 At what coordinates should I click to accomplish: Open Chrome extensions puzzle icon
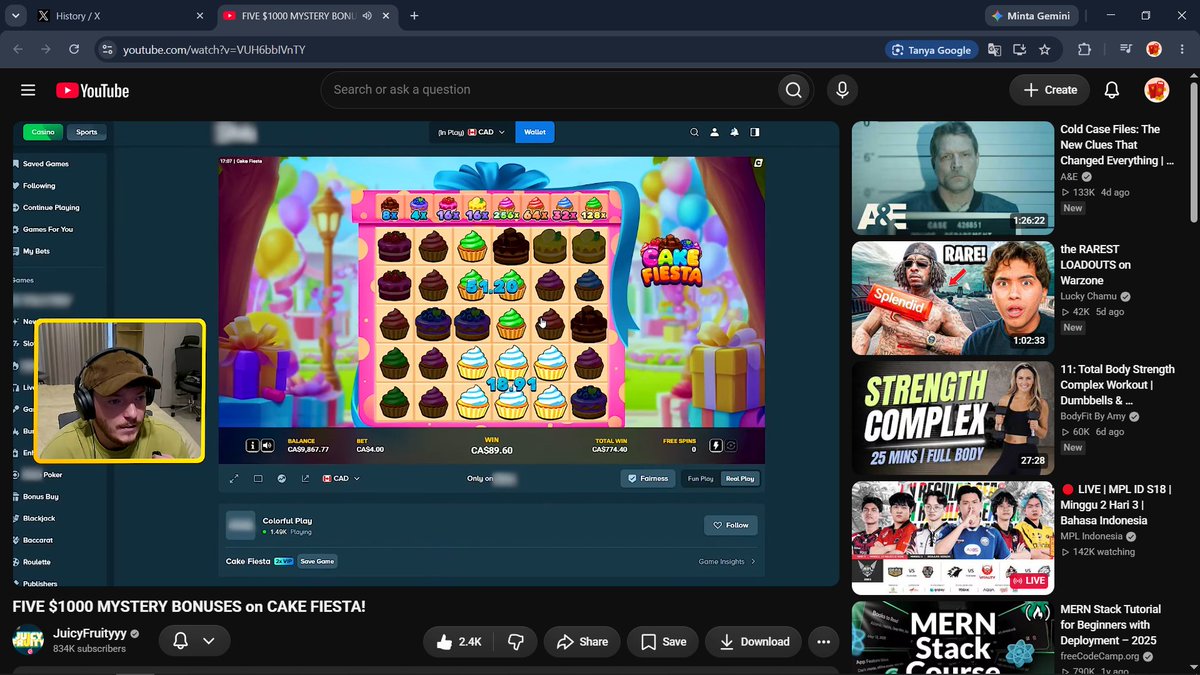click(x=1084, y=49)
